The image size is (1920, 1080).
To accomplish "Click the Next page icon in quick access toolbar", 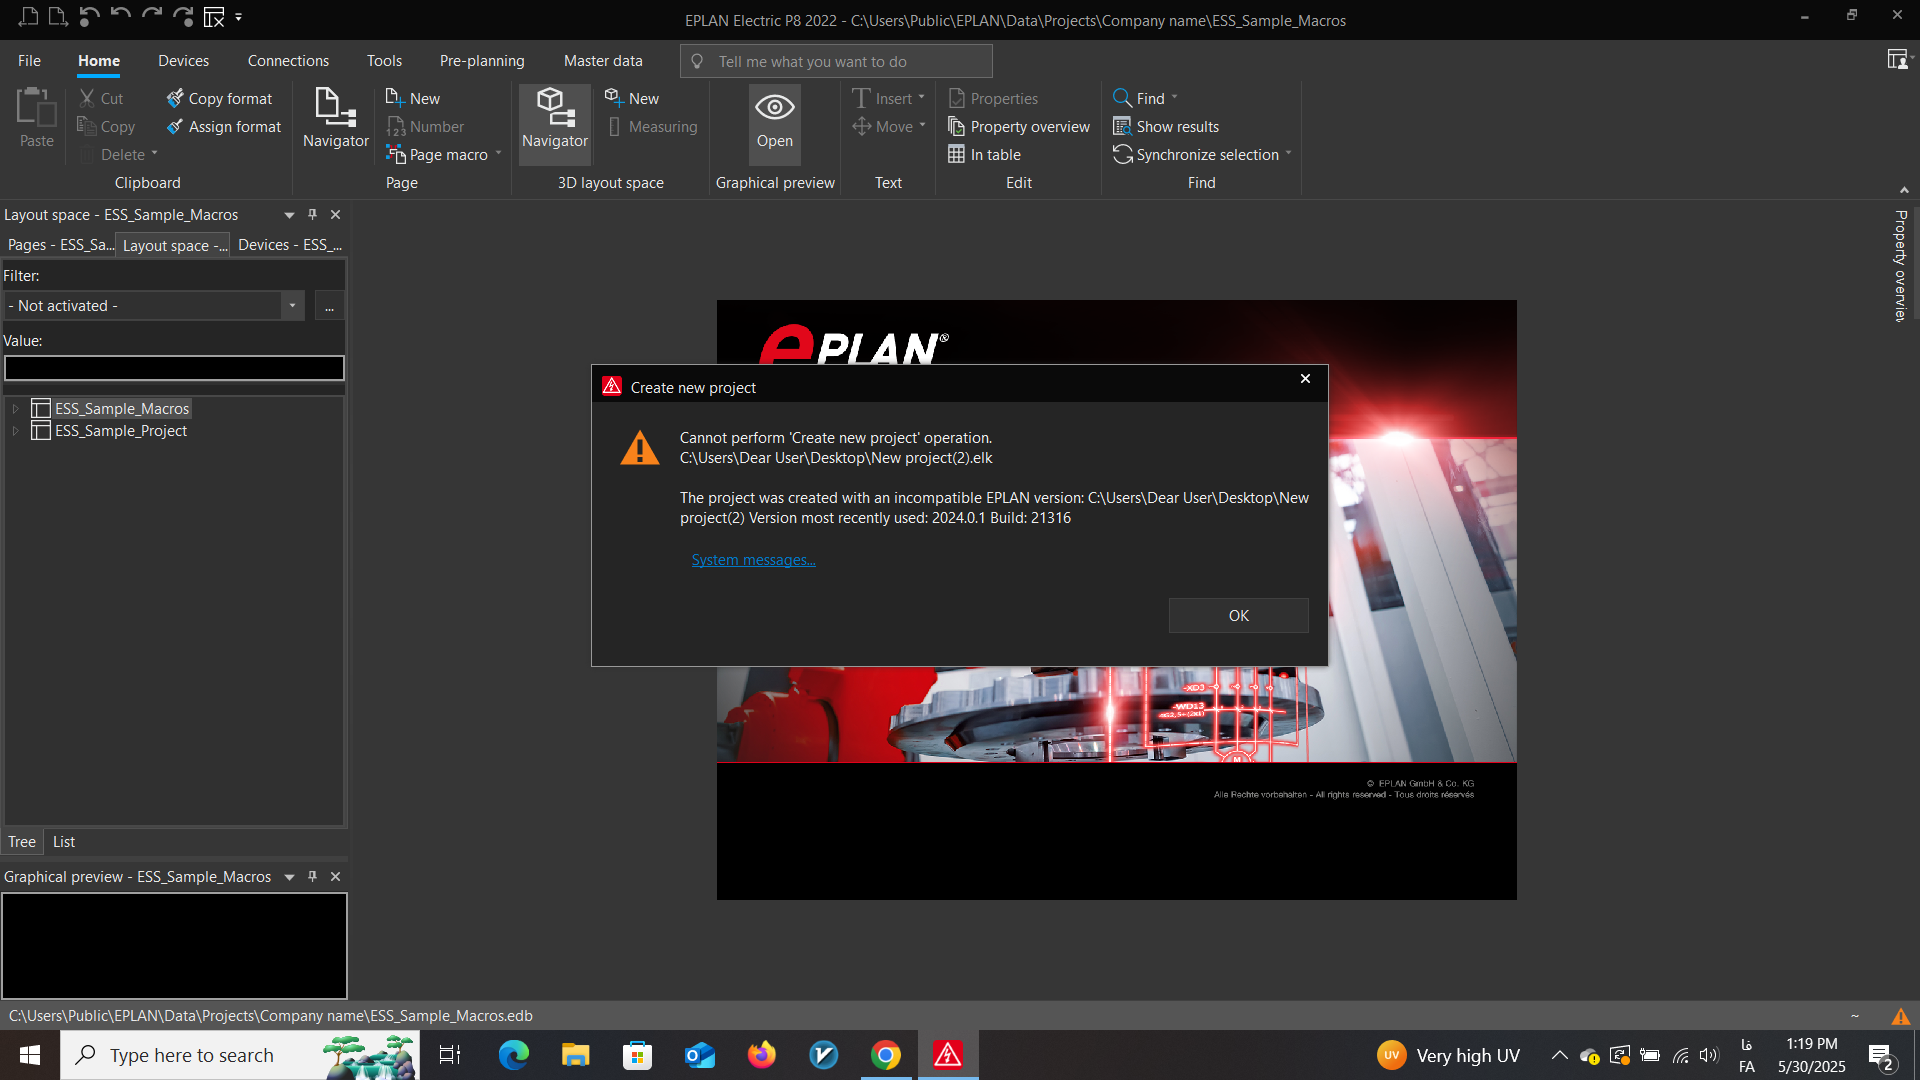I will 58,17.
